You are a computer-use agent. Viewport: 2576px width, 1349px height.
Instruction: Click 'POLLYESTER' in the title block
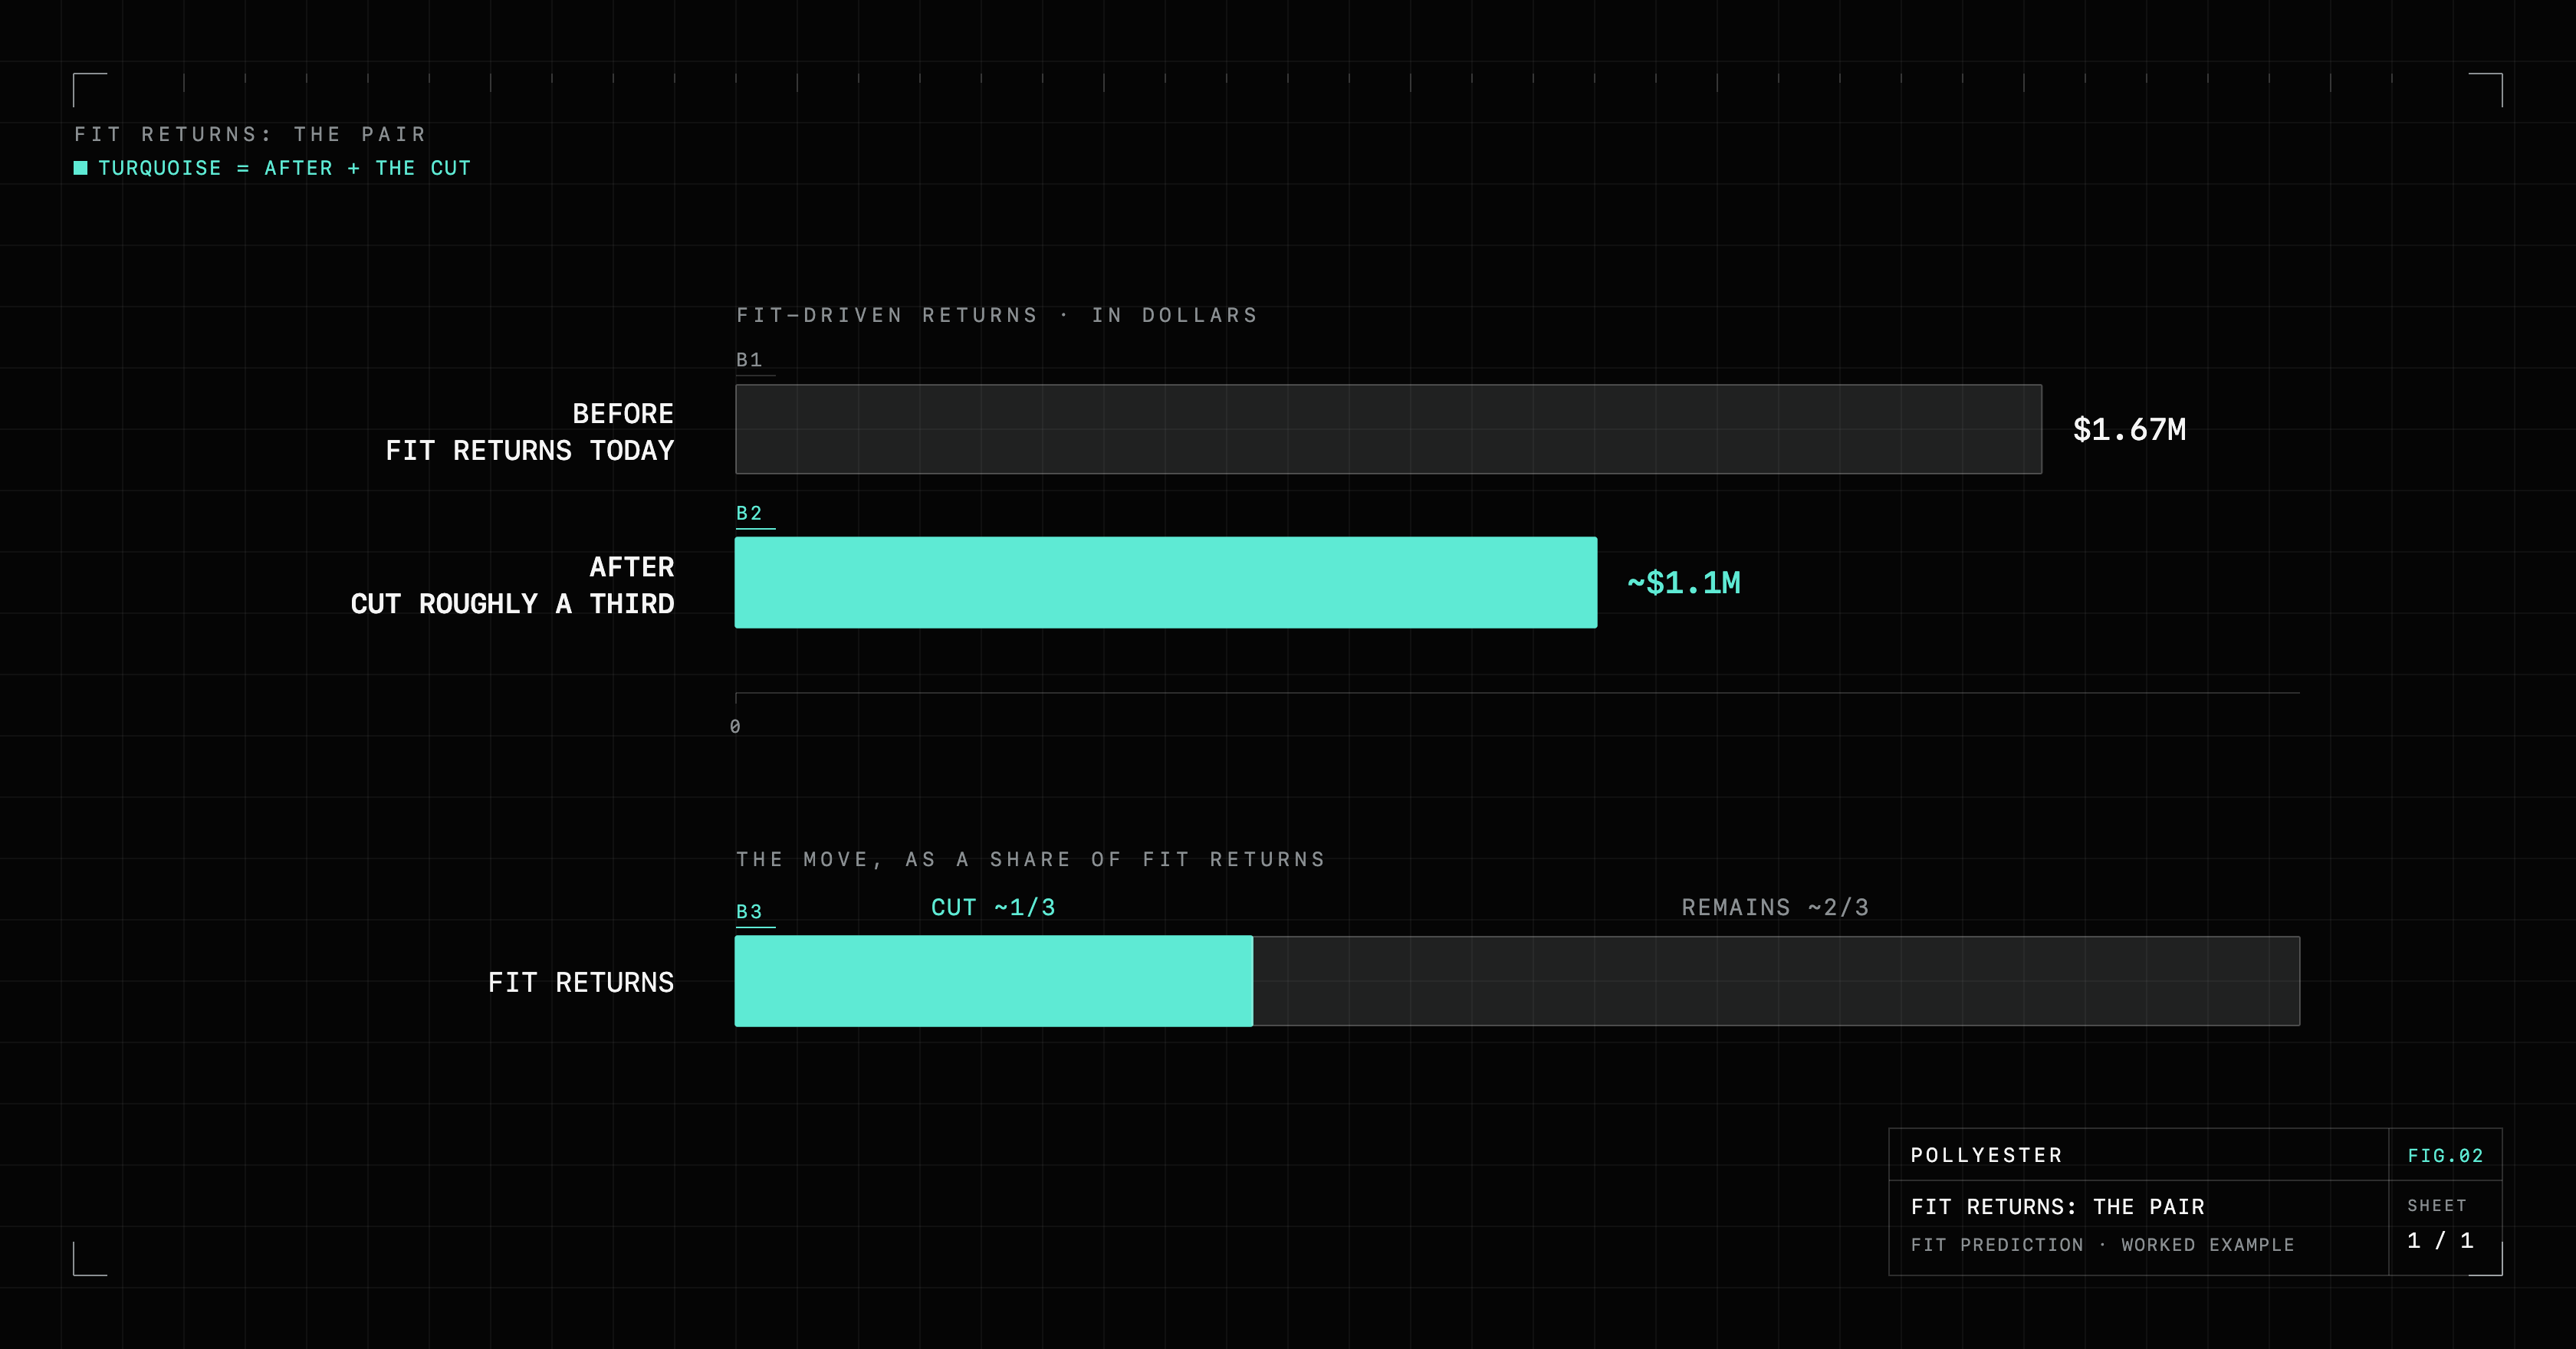coord(1986,1155)
